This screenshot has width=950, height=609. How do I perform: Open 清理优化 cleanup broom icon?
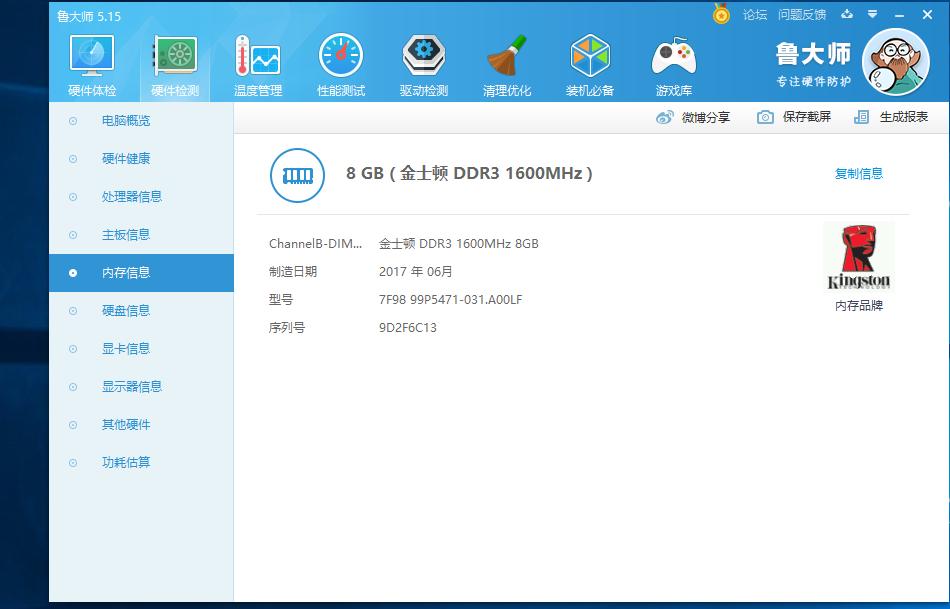[507, 65]
